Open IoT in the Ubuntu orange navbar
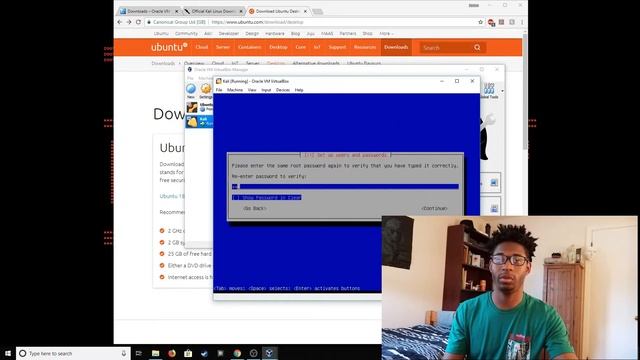The image size is (640, 360). pyautogui.click(x=317, y=47)
